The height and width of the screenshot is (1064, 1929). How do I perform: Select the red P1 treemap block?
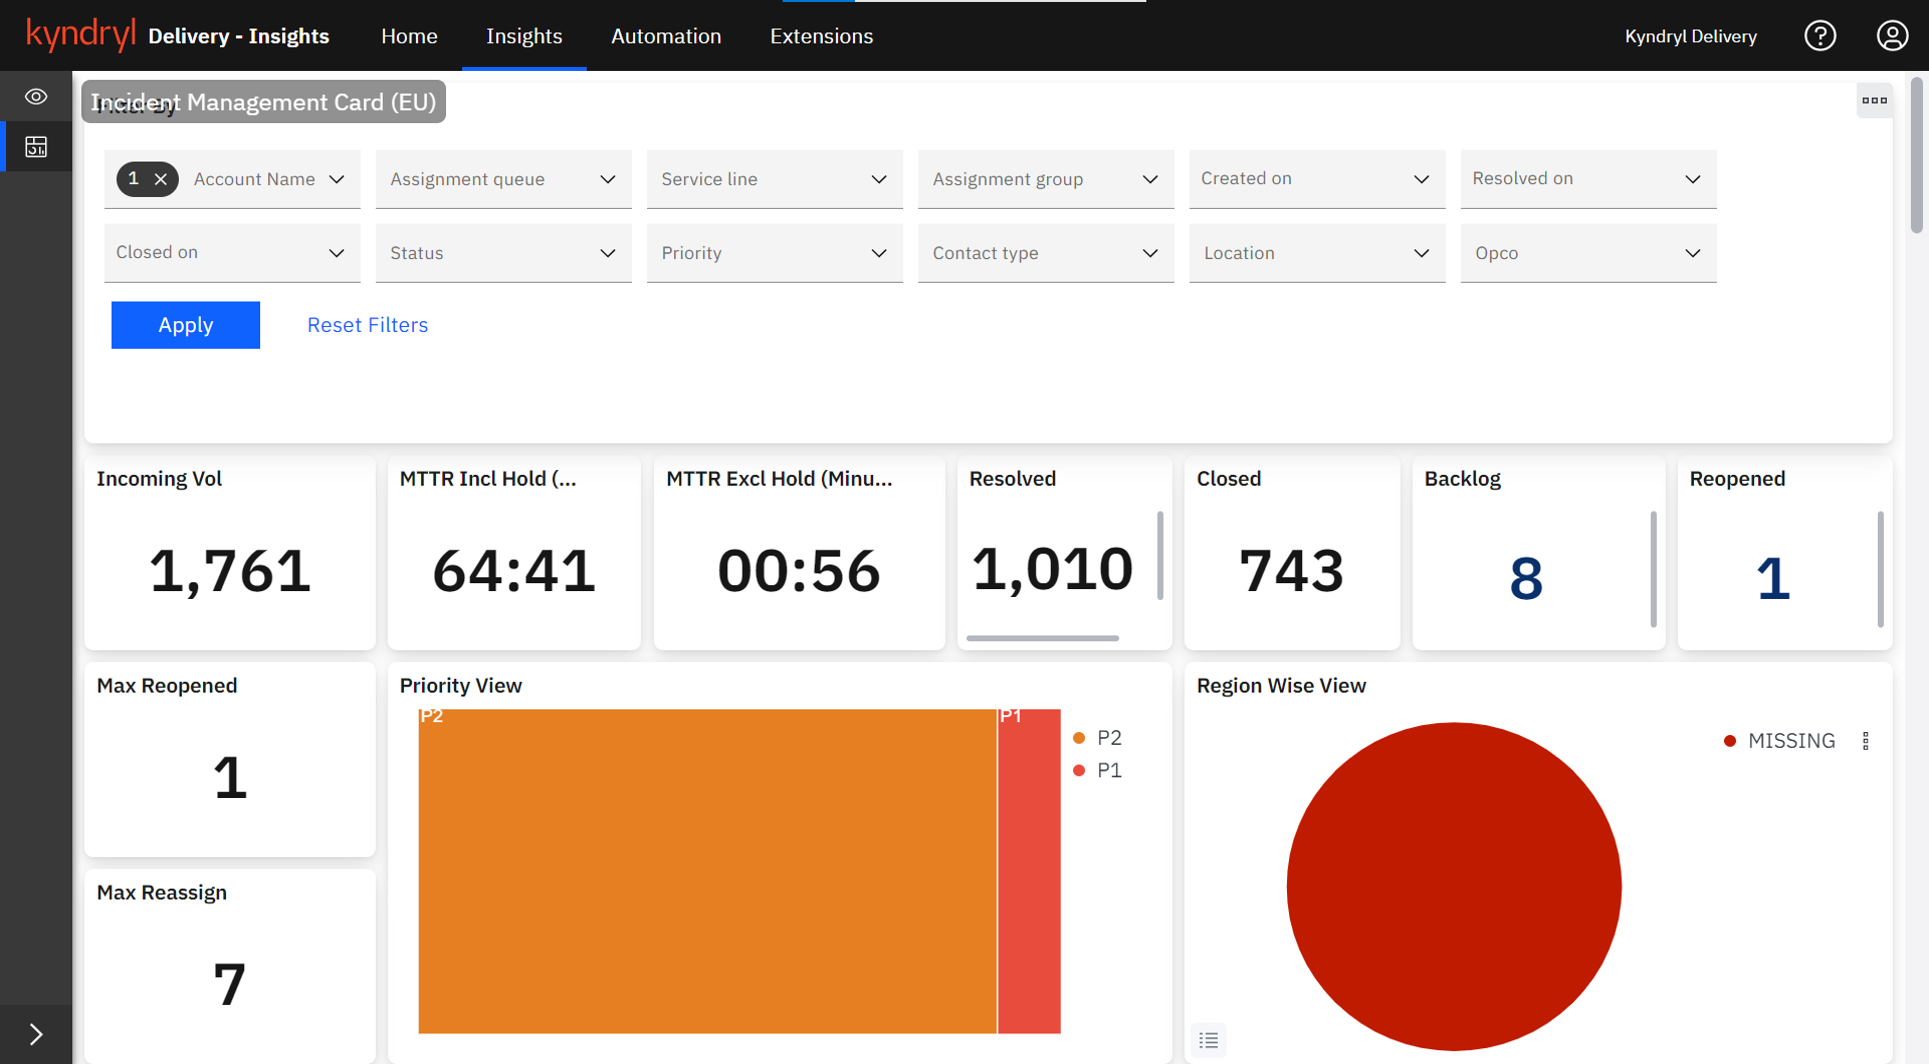pos(1029,871)
